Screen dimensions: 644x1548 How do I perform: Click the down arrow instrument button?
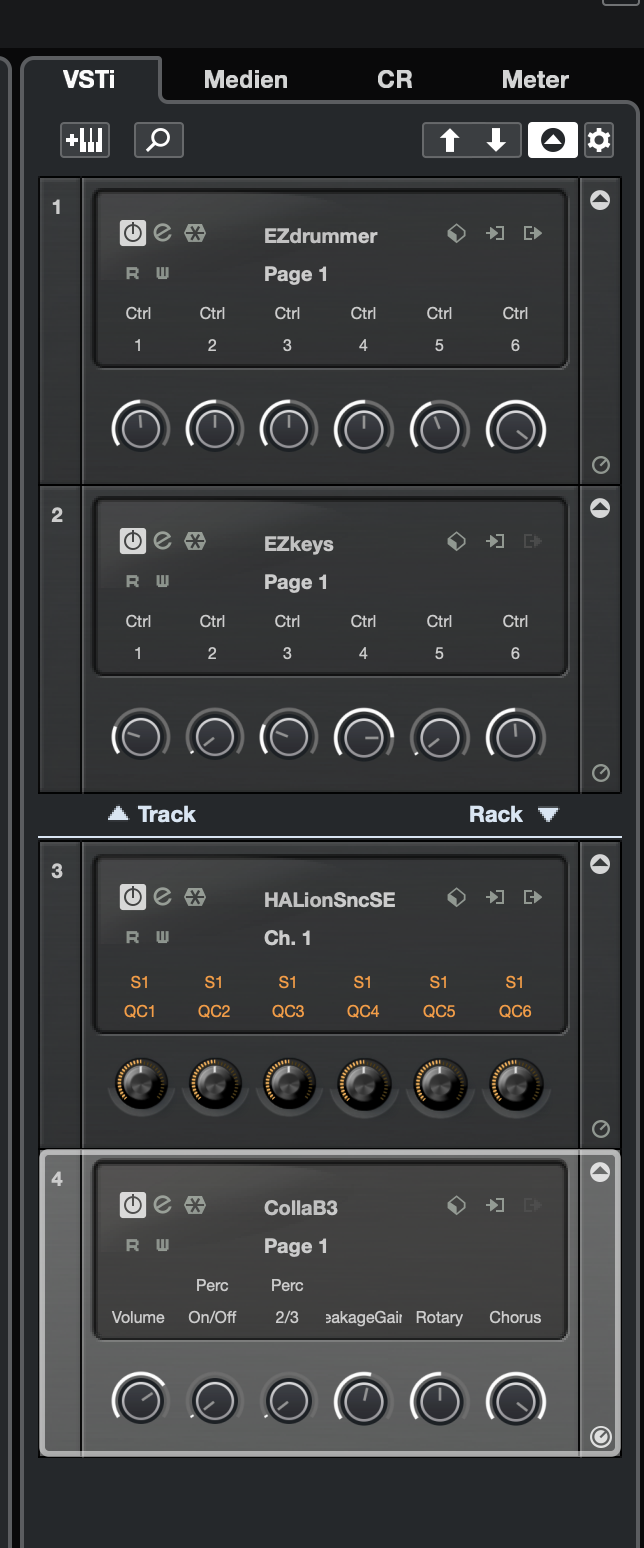tap(497, 140)
